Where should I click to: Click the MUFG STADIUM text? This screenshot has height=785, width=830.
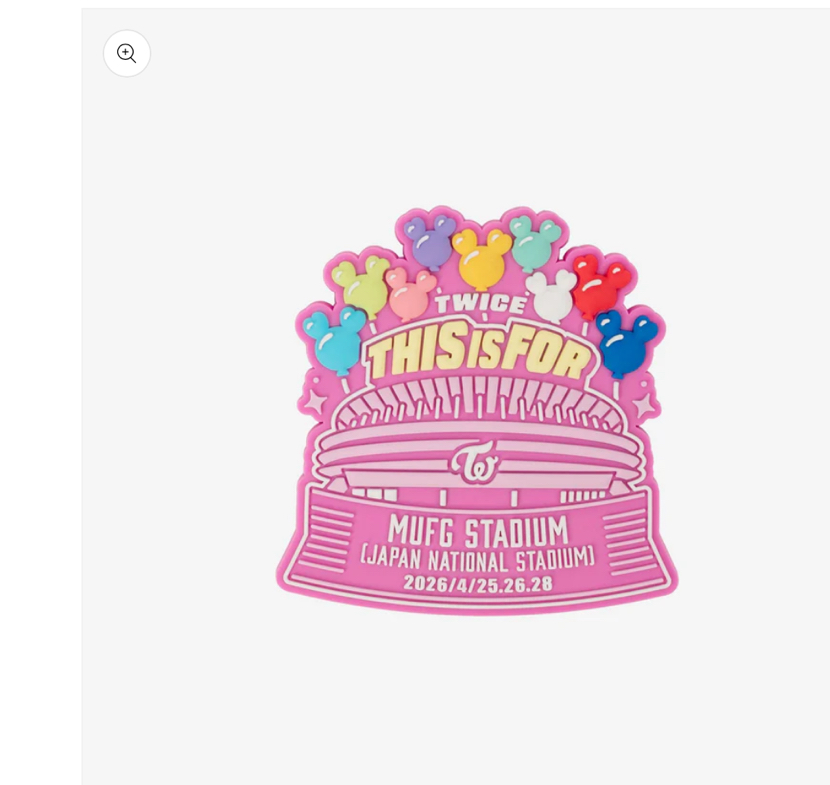tap(478, 531)
